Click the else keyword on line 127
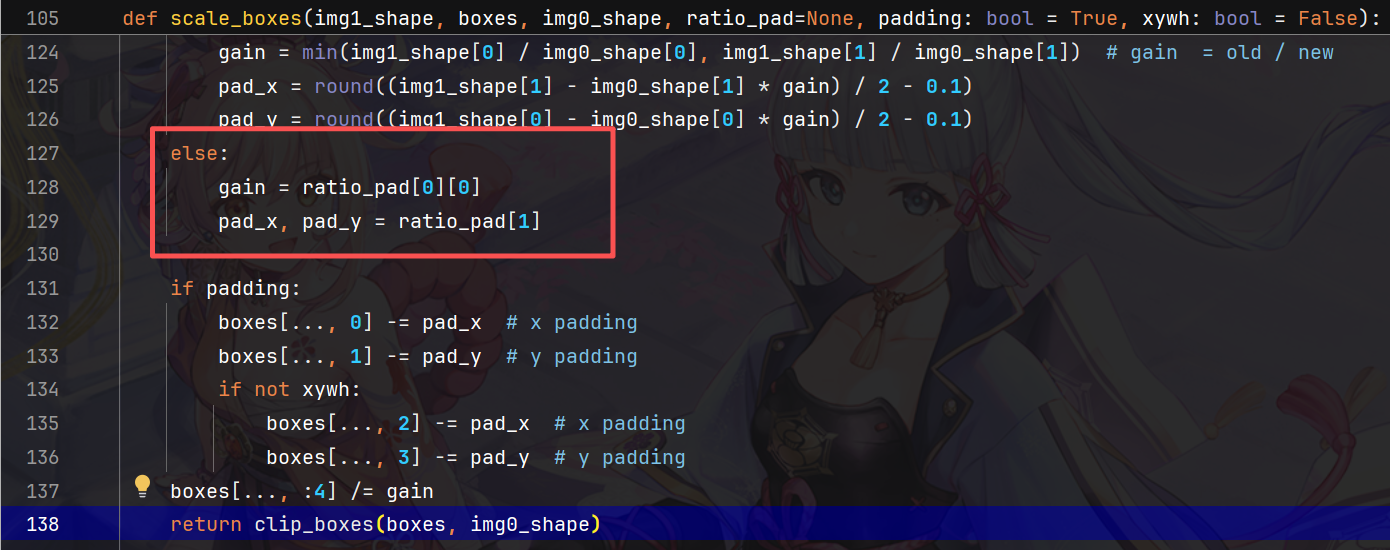Image resolution: width=1390 pixels, height=550 pixels. [x=194, y=153]
